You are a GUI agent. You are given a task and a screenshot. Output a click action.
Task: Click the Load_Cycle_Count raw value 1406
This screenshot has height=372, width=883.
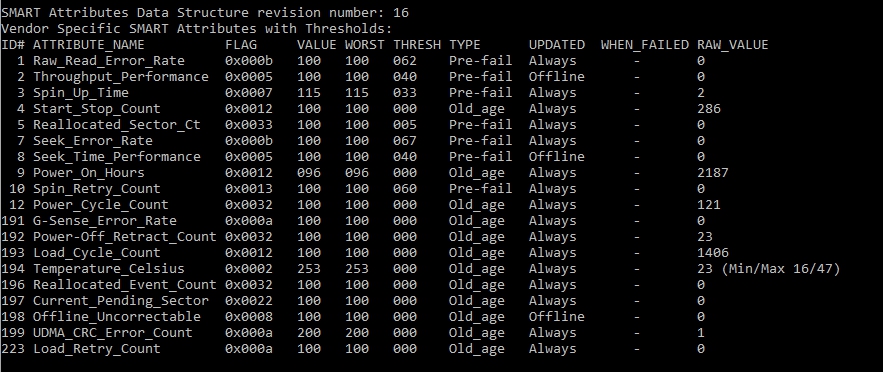coord(712,253)
